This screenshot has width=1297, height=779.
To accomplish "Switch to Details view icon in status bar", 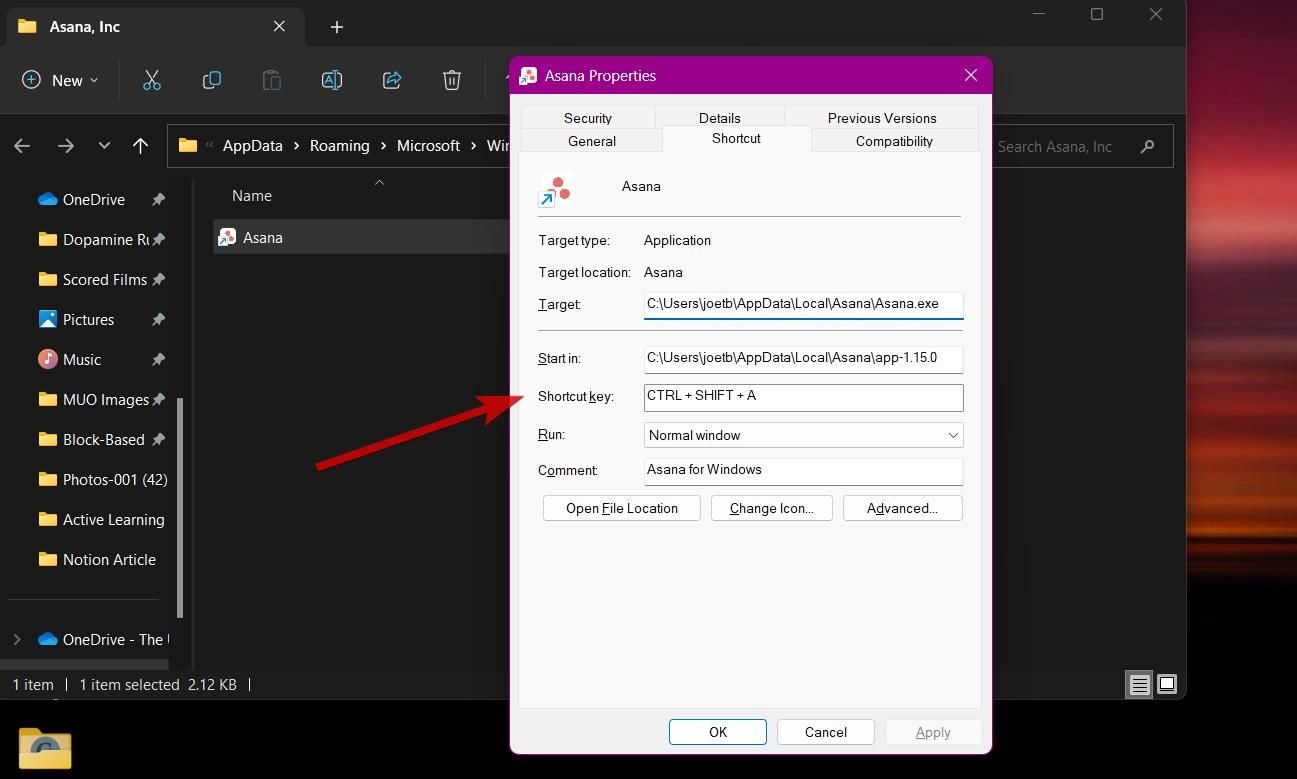I will click(1139, 685).
